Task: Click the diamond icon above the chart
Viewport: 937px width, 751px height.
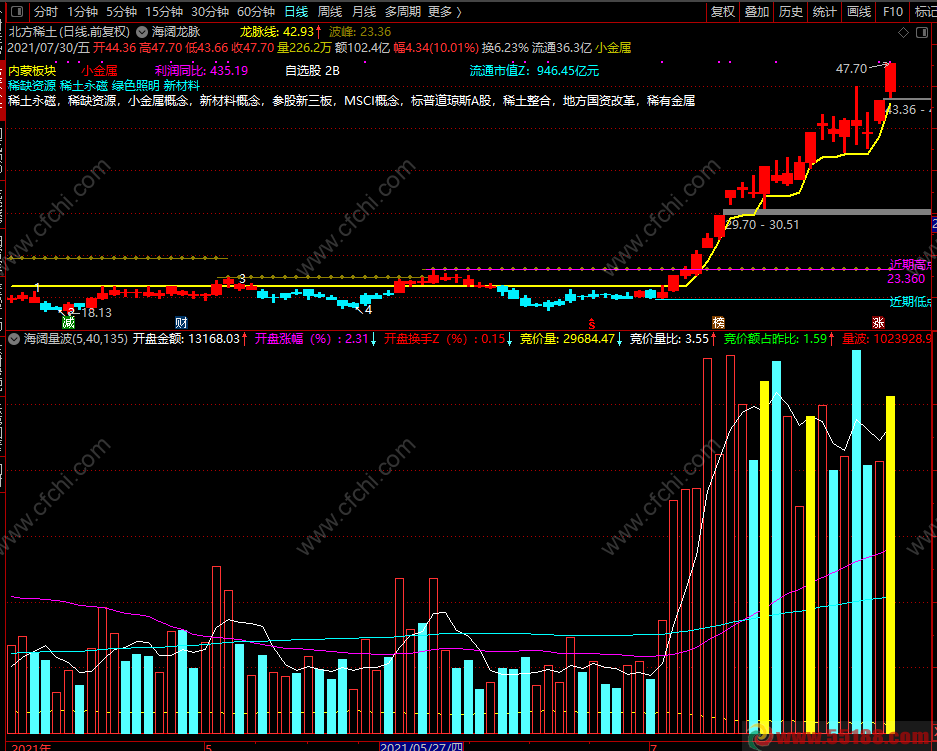Action: point(903,32)
